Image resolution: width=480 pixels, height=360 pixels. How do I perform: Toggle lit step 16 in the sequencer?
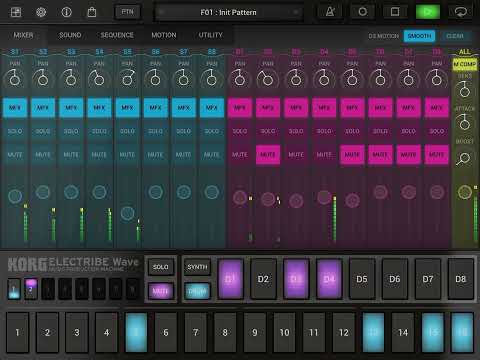pos(462,332)
